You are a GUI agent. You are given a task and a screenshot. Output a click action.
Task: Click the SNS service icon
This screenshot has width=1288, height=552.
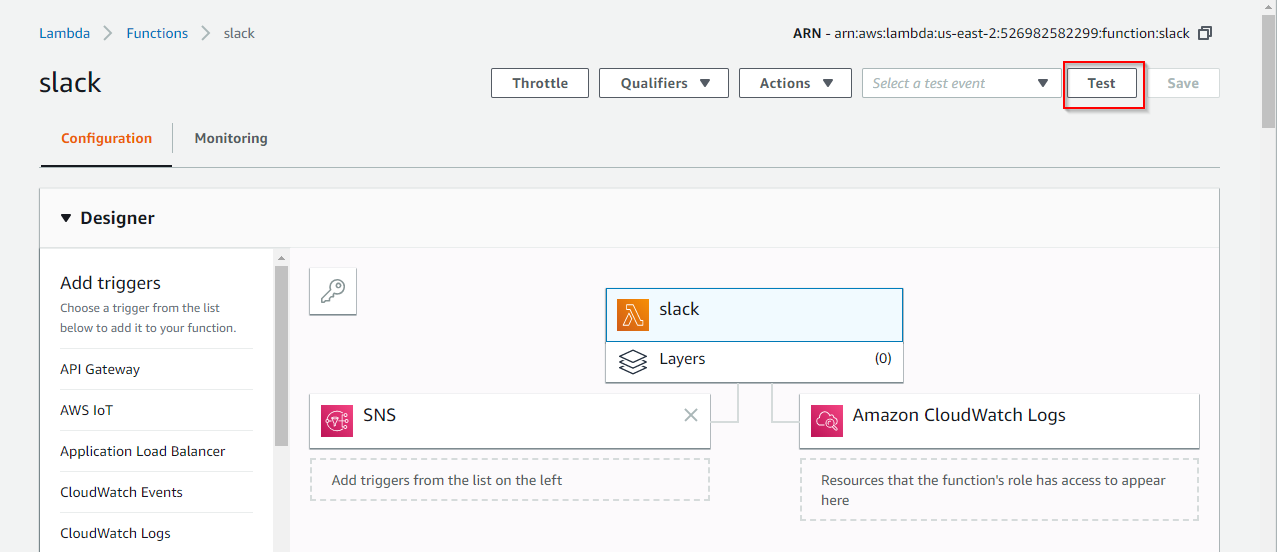pos(337,421)
